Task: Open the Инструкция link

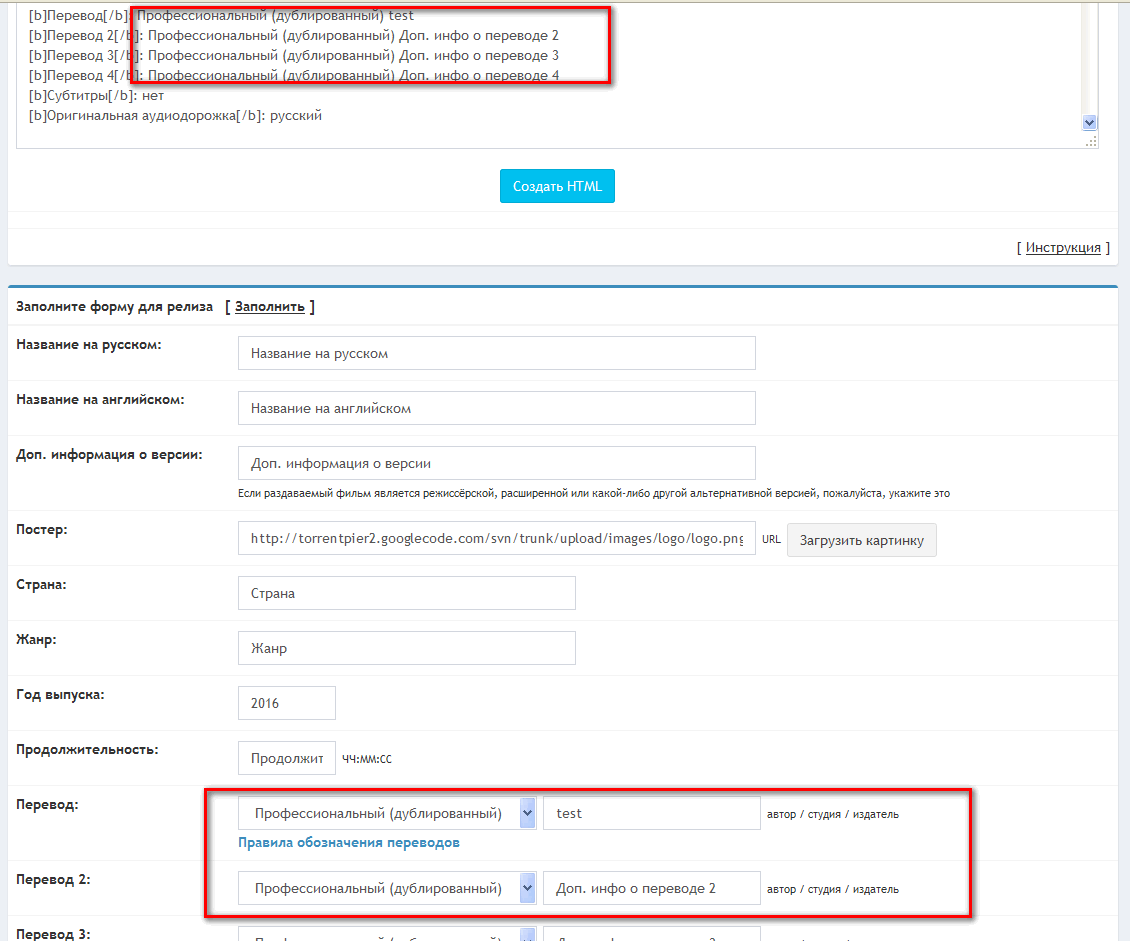Action: [1063, 248]
